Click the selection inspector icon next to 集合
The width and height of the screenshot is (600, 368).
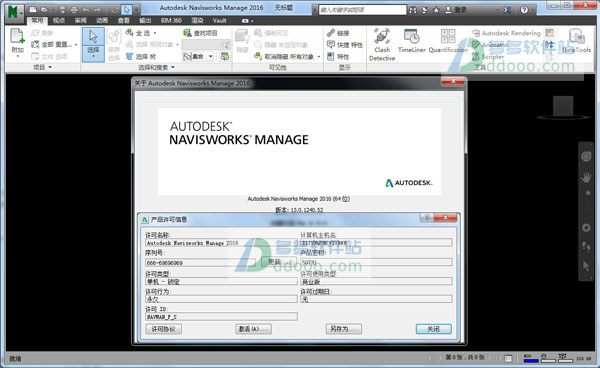click(x=225, y=57)
